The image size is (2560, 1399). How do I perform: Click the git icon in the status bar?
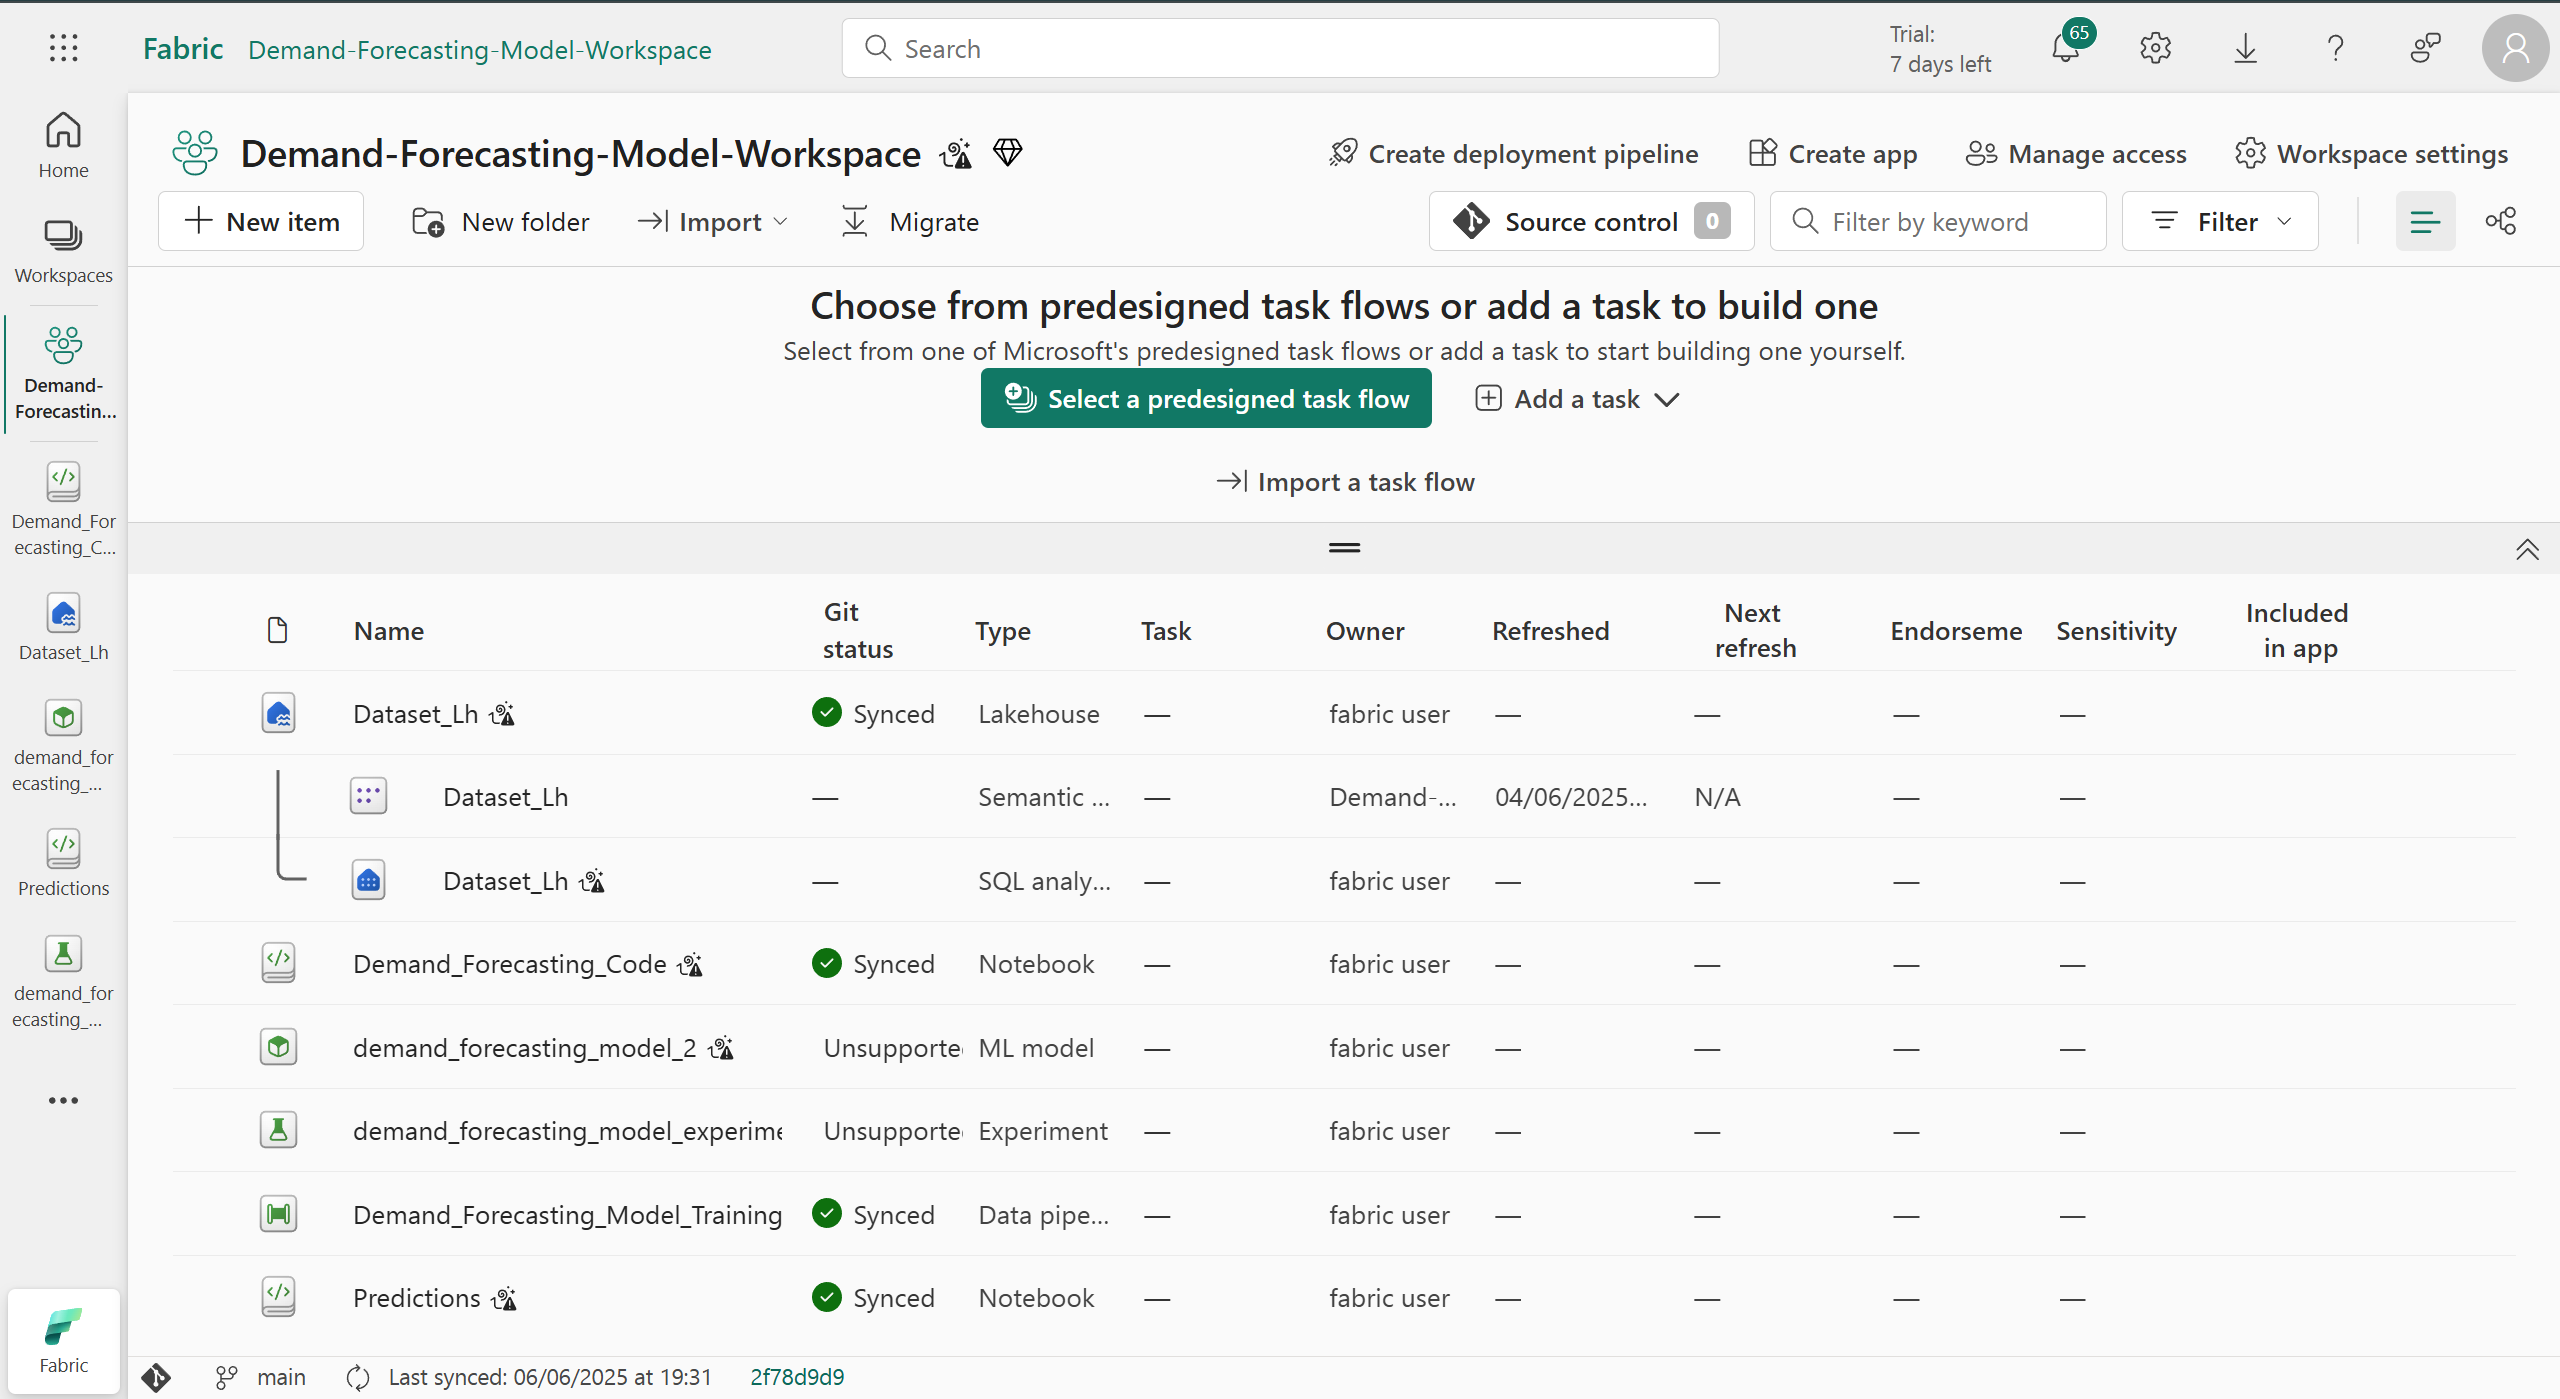[156, 1377]
